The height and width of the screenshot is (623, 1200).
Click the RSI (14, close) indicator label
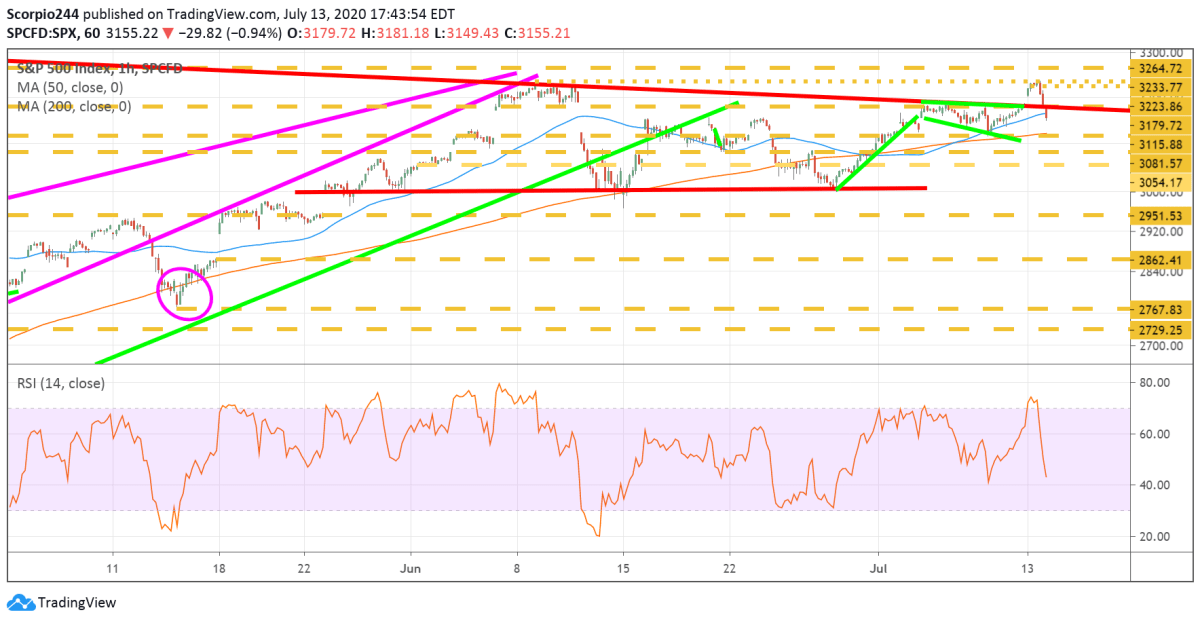(59, 382)
